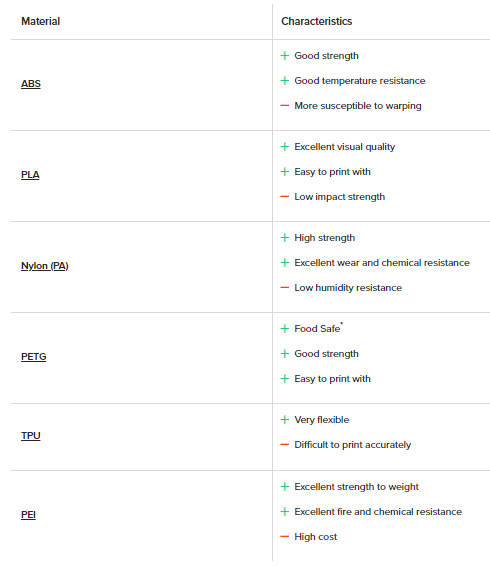Click the plus icon next to Food Safe

(285, 328)
